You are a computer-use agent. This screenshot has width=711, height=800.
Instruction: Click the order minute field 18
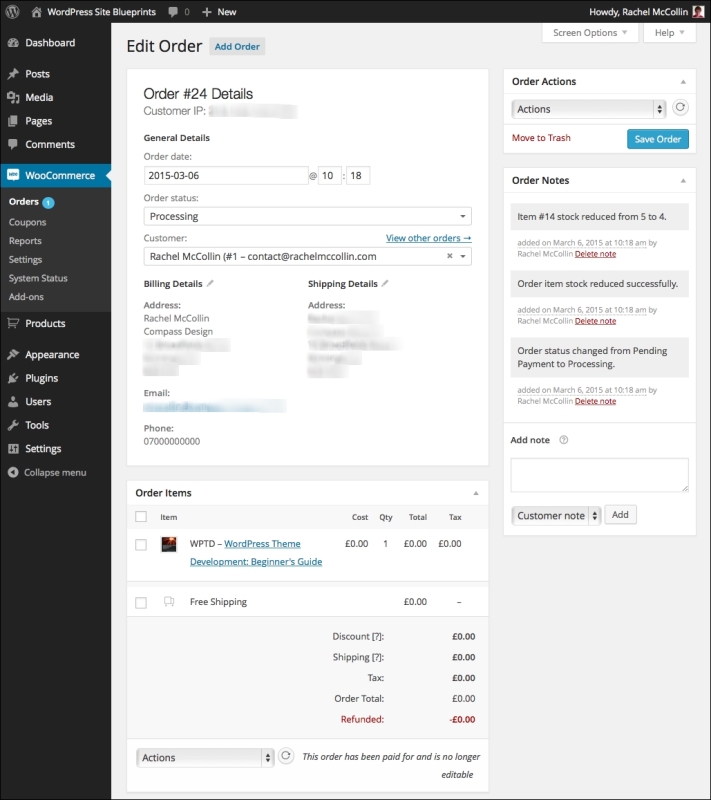point(358,176)
